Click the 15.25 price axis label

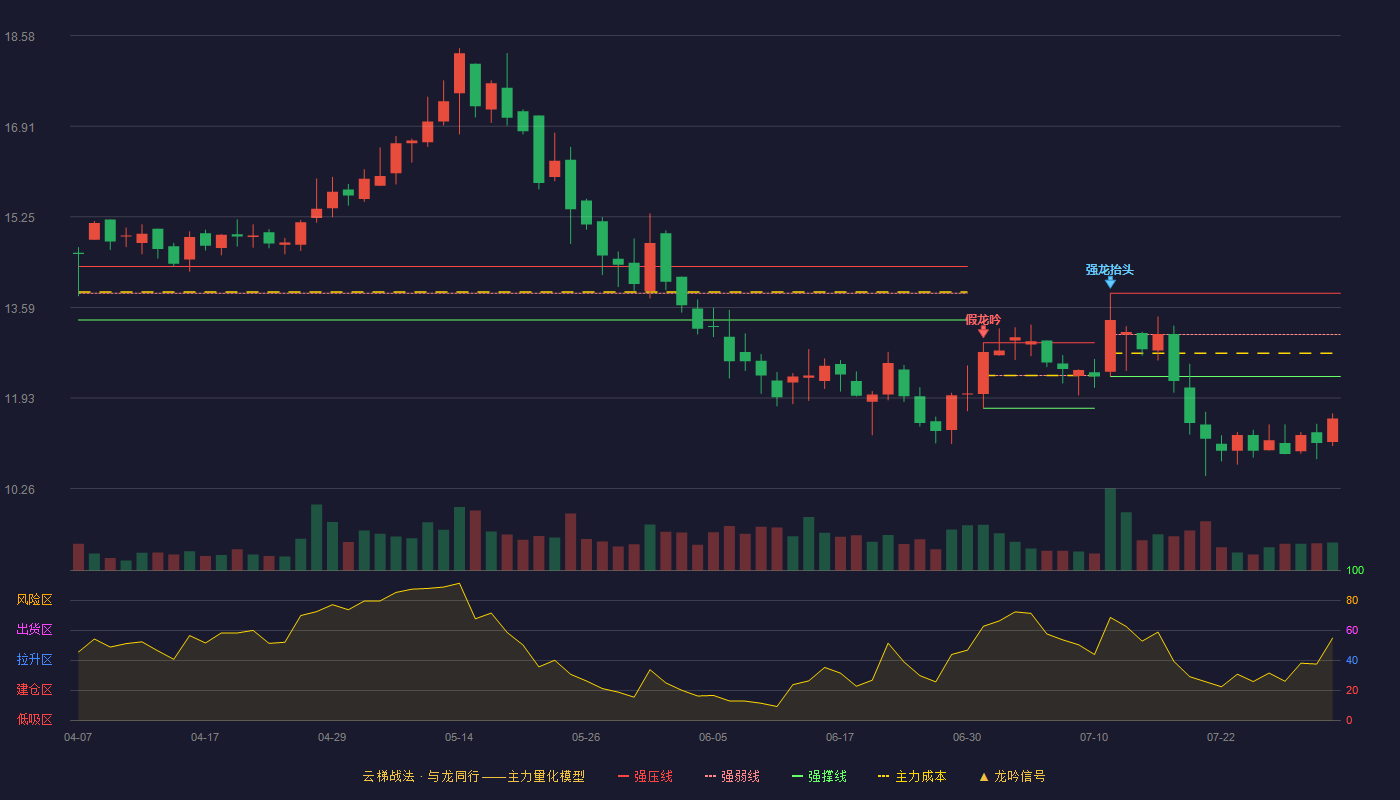point(20,218)
